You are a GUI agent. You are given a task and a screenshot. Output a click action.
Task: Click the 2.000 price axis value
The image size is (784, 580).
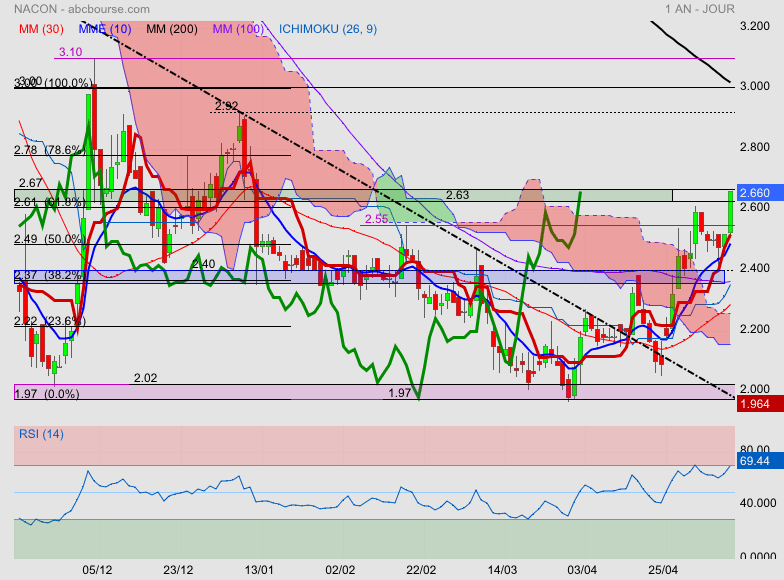point(755,388)
